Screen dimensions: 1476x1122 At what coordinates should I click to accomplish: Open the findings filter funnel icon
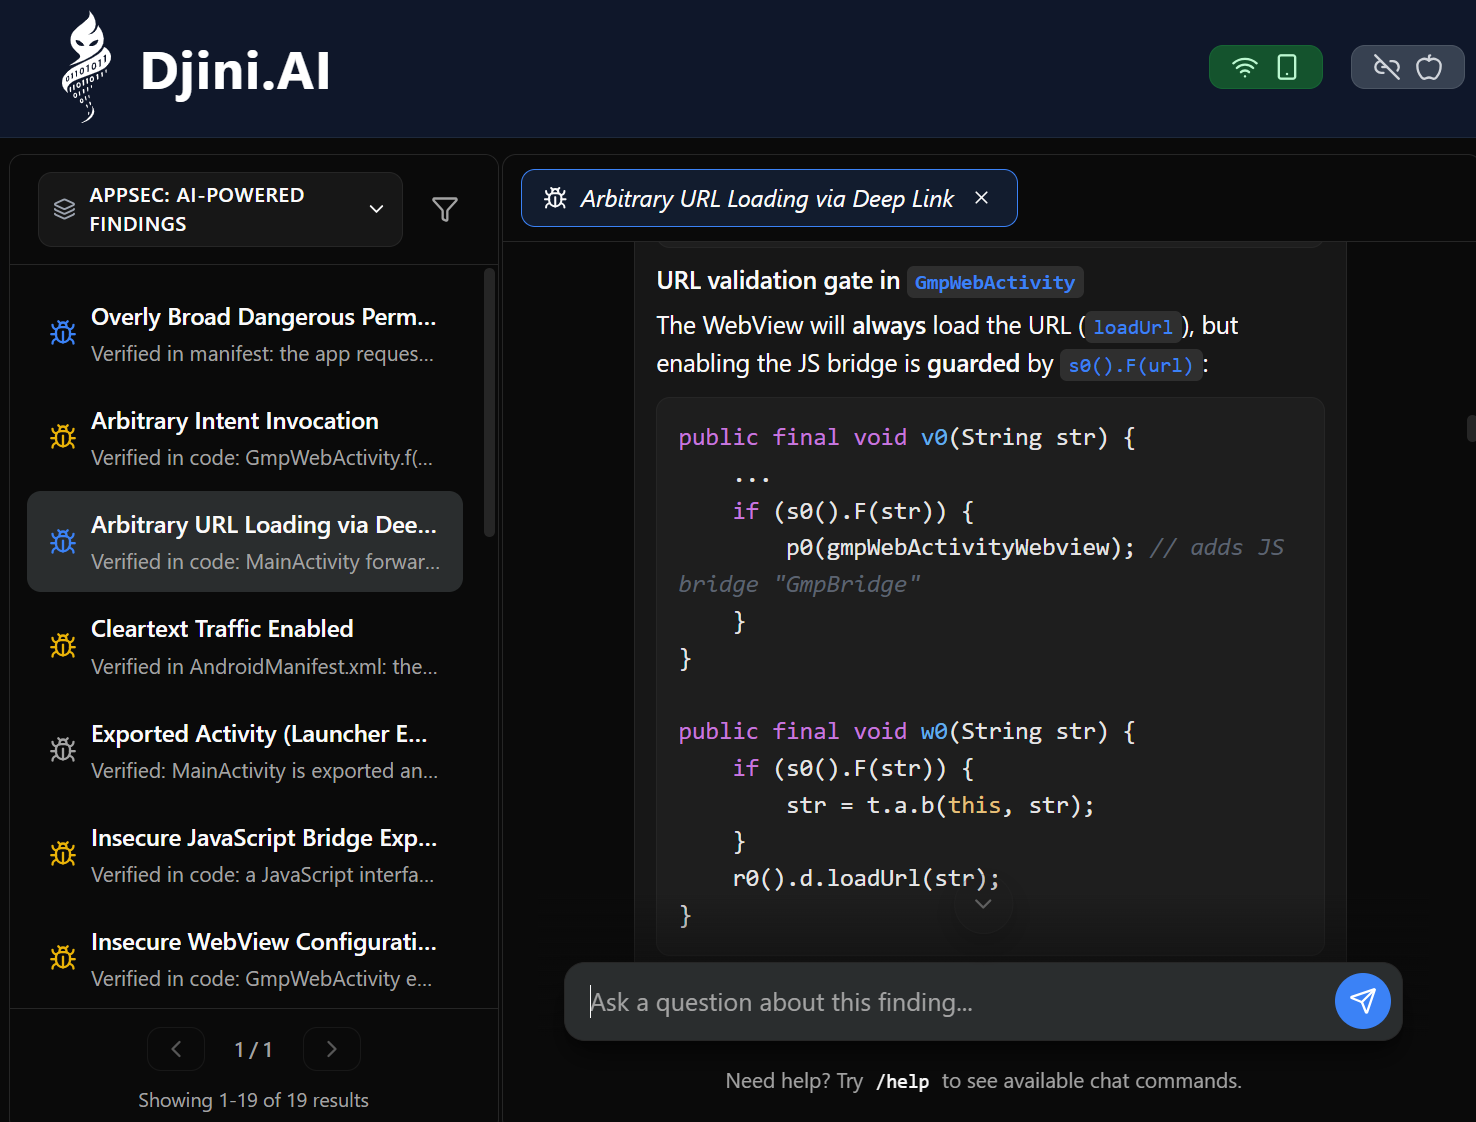[445, 209]
